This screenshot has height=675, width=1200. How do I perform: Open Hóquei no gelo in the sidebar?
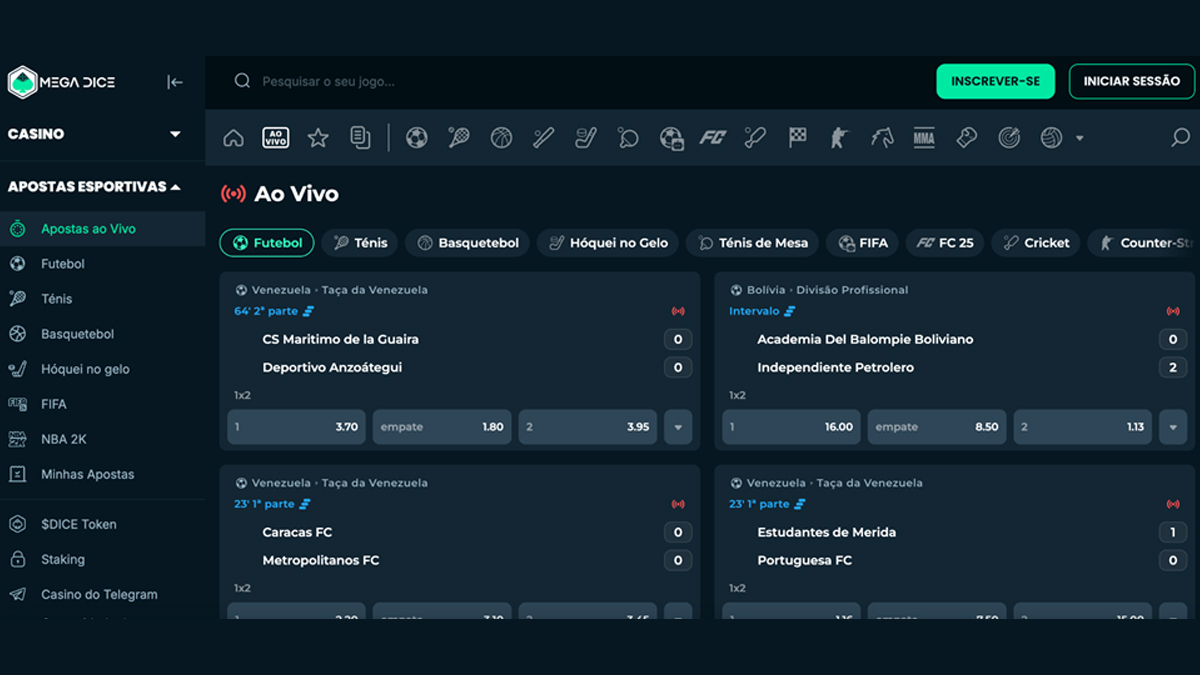coord(102,369)
